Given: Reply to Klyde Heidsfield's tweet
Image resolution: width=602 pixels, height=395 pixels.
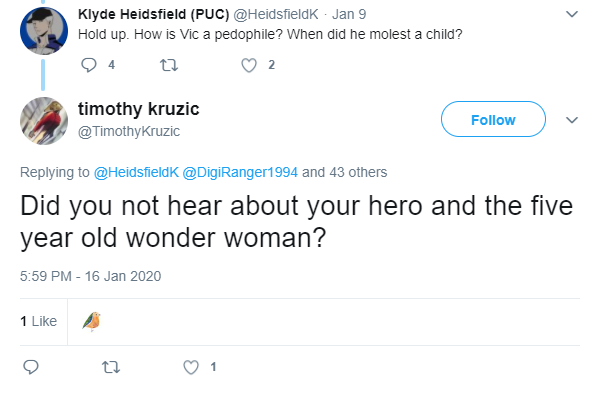Looking at the screenshot, I should [89, 65].
